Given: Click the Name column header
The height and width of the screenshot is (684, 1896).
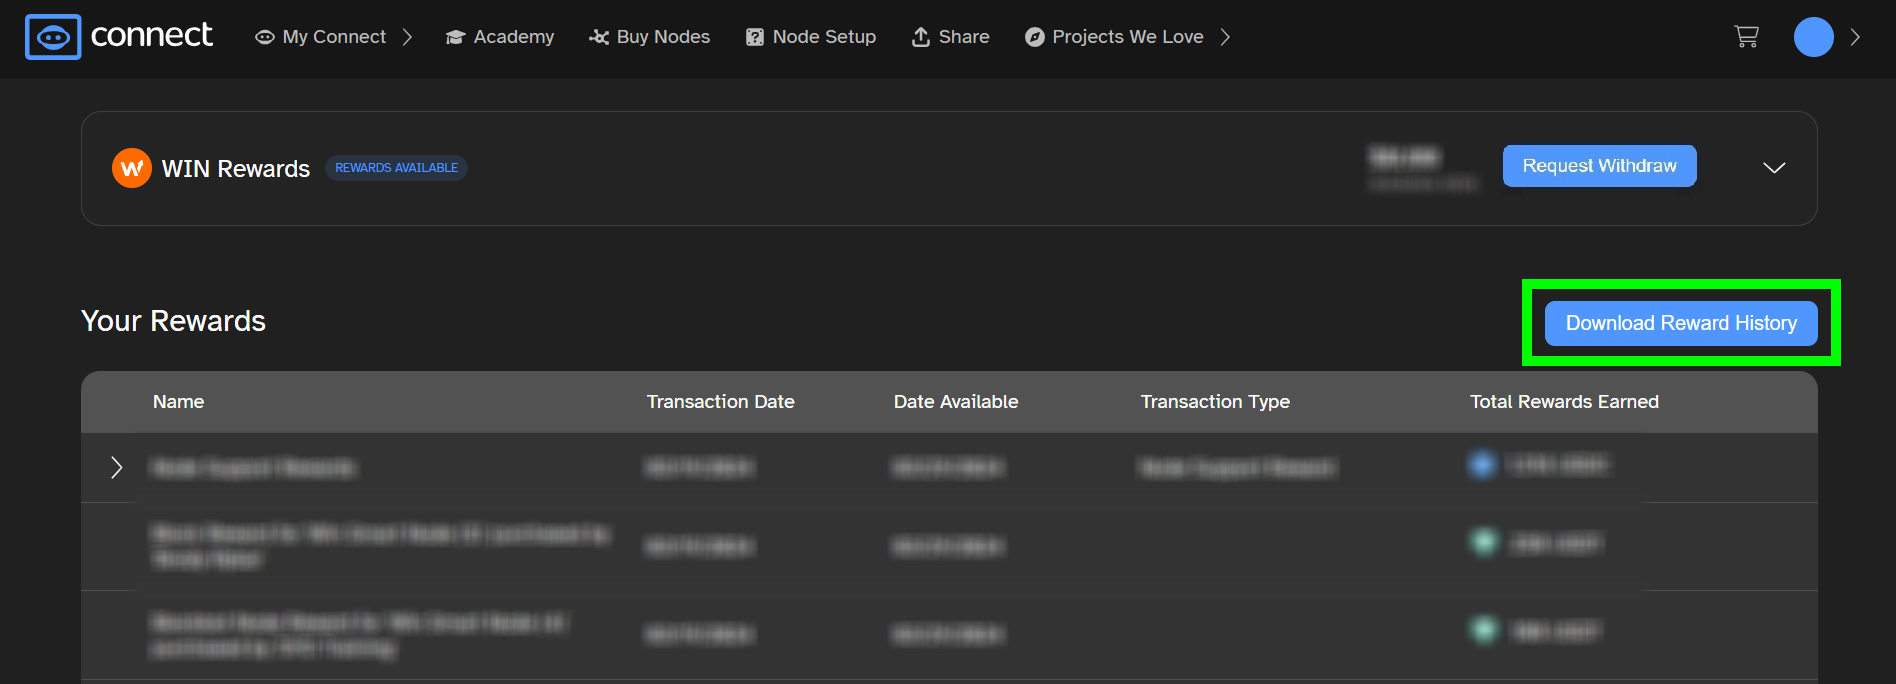Looking at the screenshot, I should pos(178,402).
